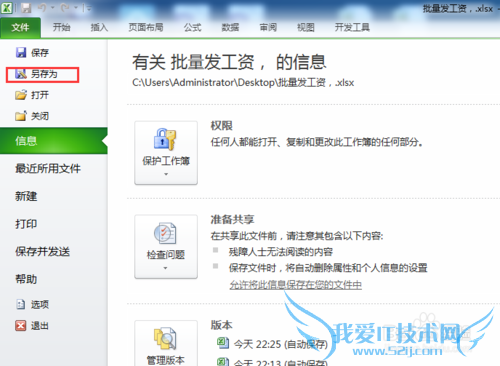
Task: Select 新建 in the file sidebar
Action: pos(26,196)
